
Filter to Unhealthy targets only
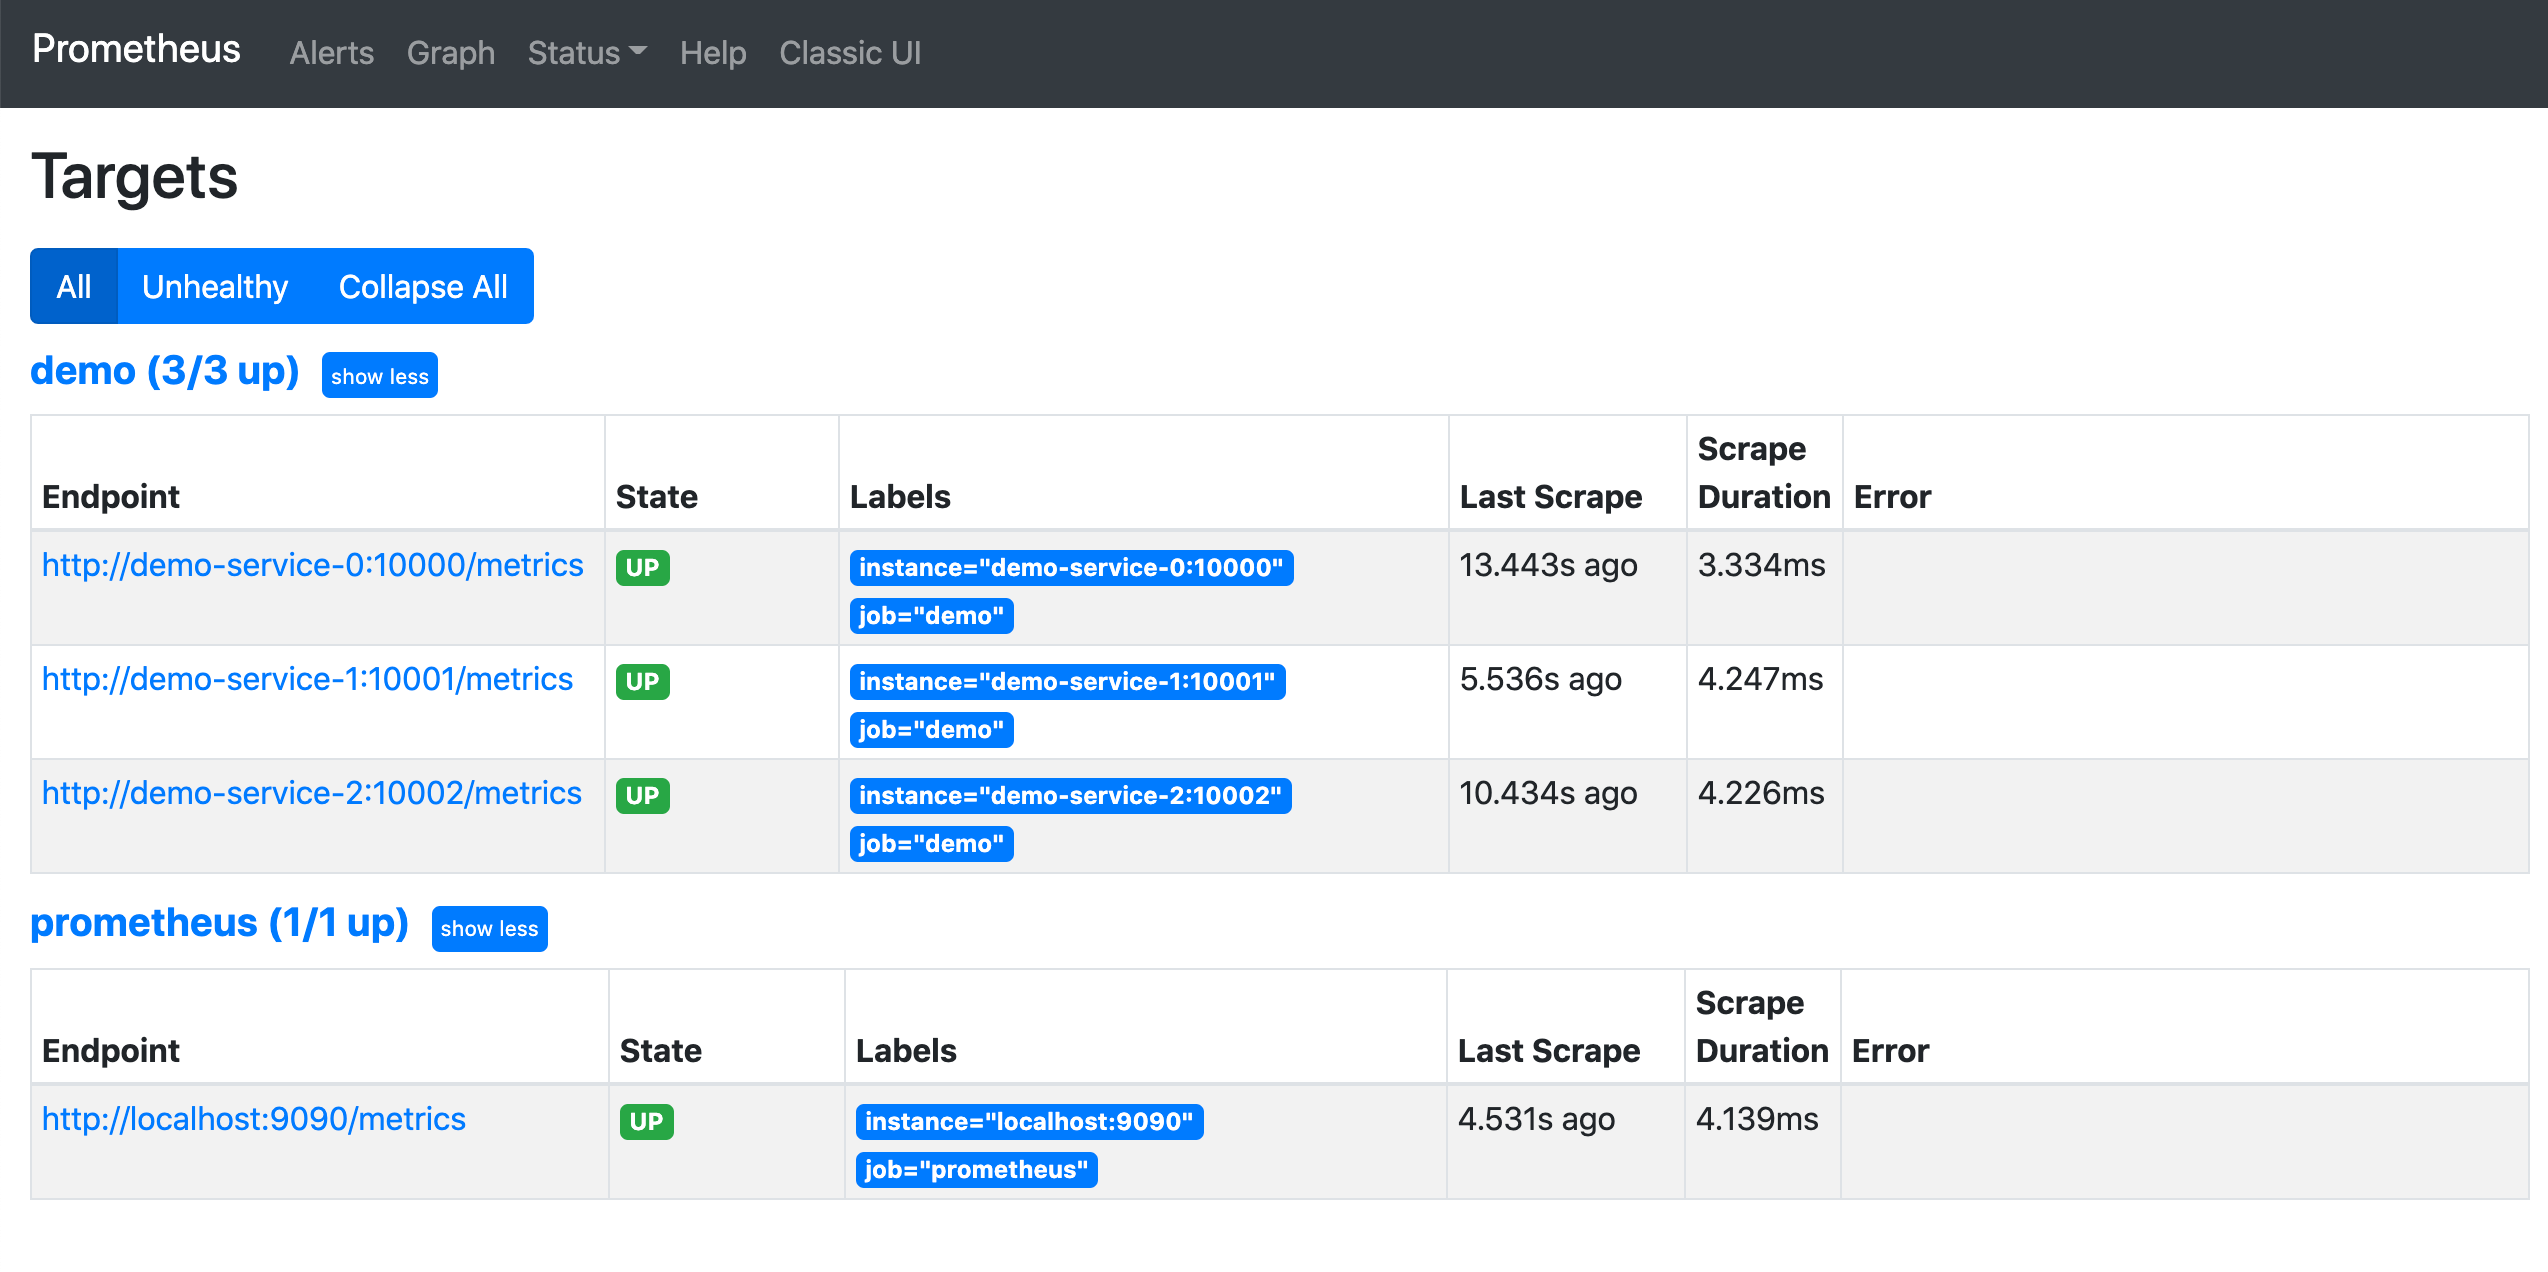[215, 287]
